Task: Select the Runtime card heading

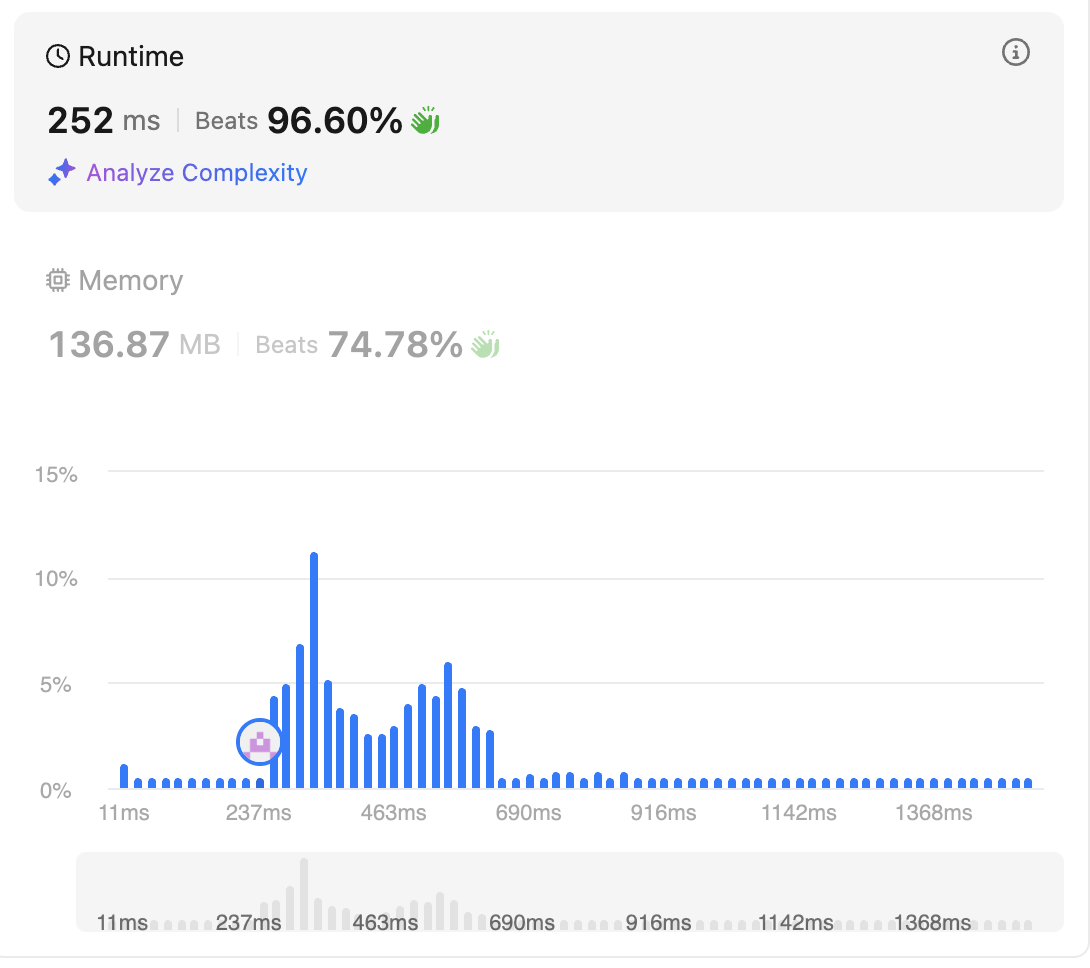Action: coord(130,57)
